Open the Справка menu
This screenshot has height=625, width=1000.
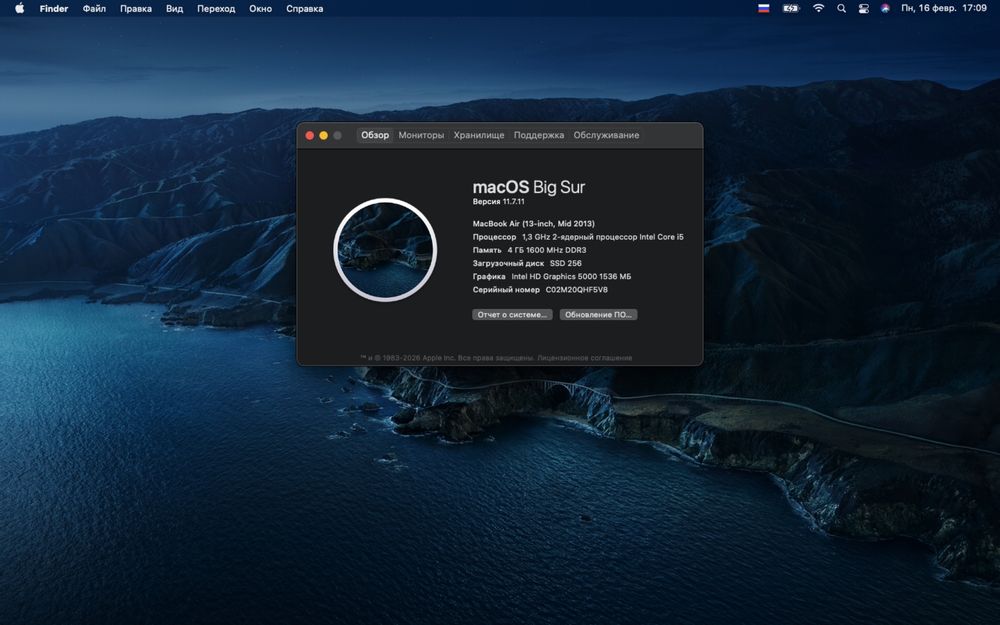(x=304, y=8)
